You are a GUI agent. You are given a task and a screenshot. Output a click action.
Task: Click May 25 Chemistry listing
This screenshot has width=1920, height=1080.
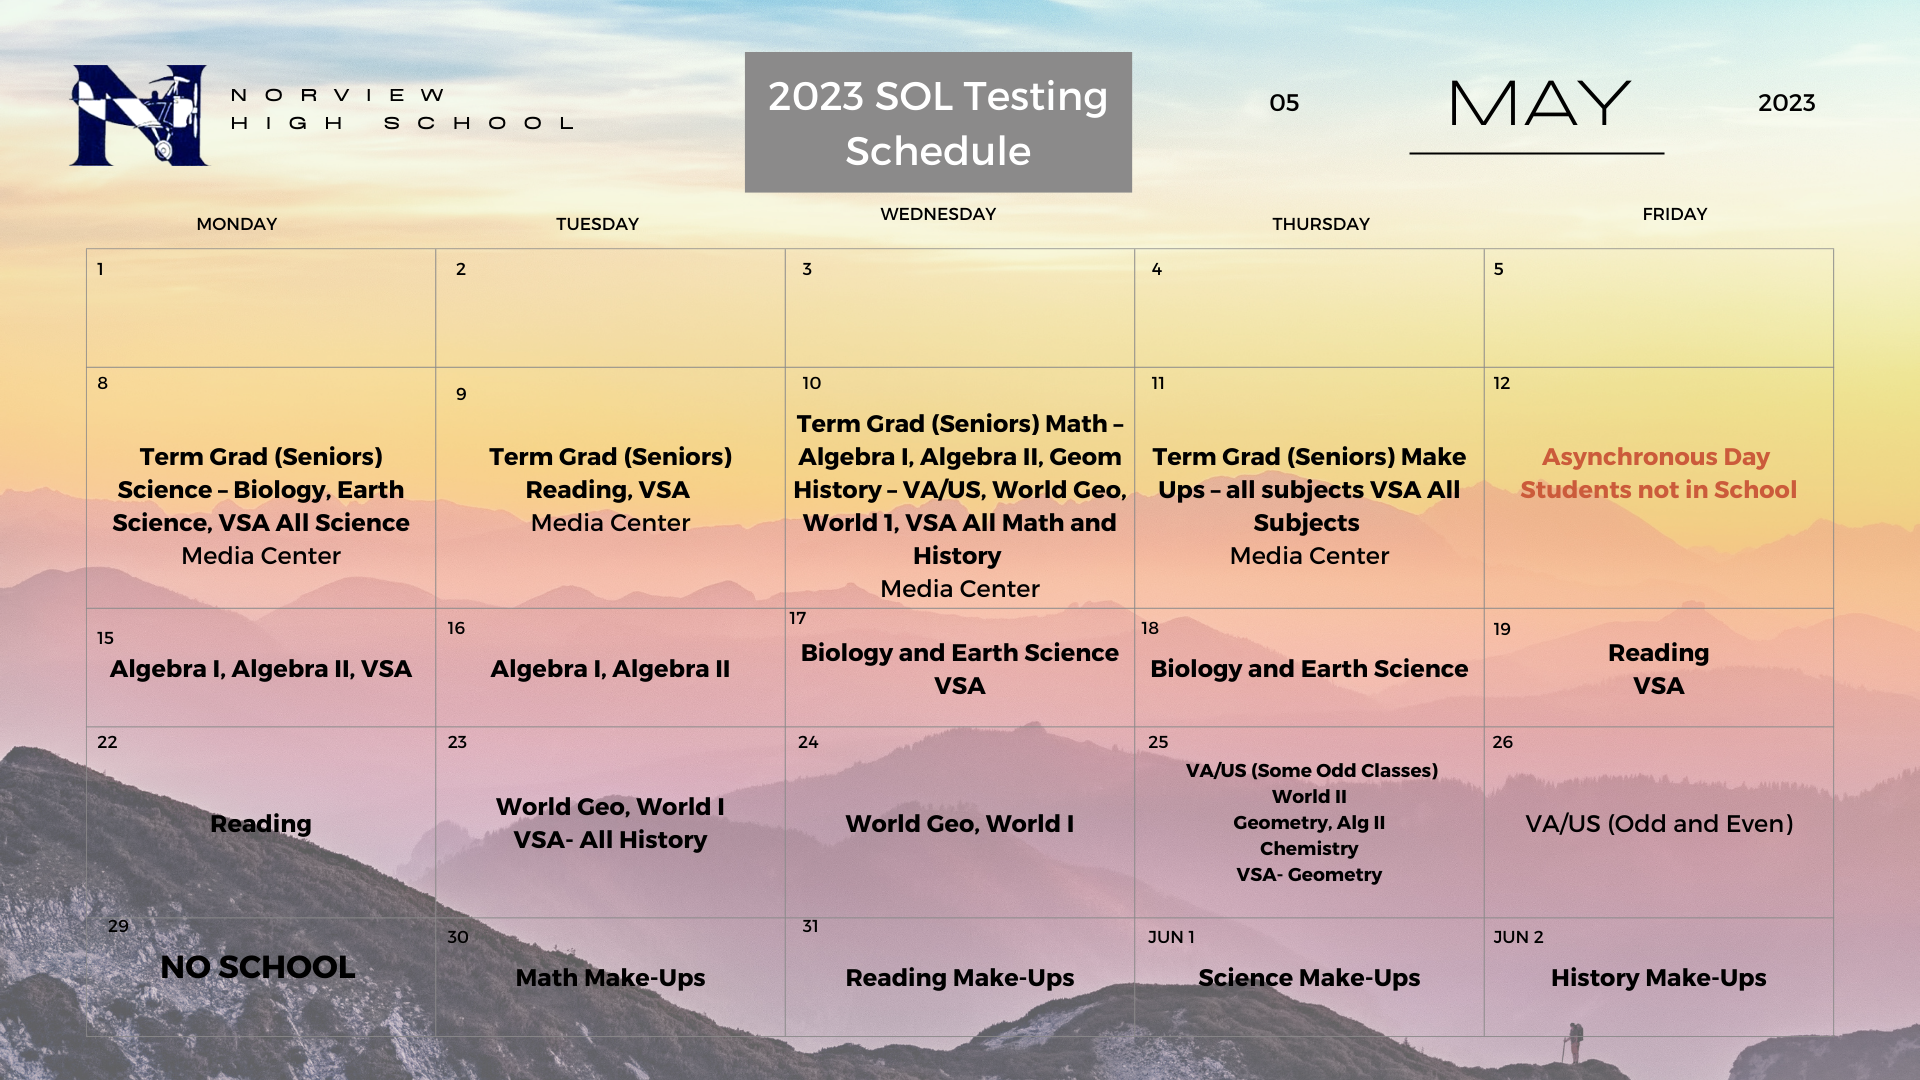click(x=1308, y=848)
